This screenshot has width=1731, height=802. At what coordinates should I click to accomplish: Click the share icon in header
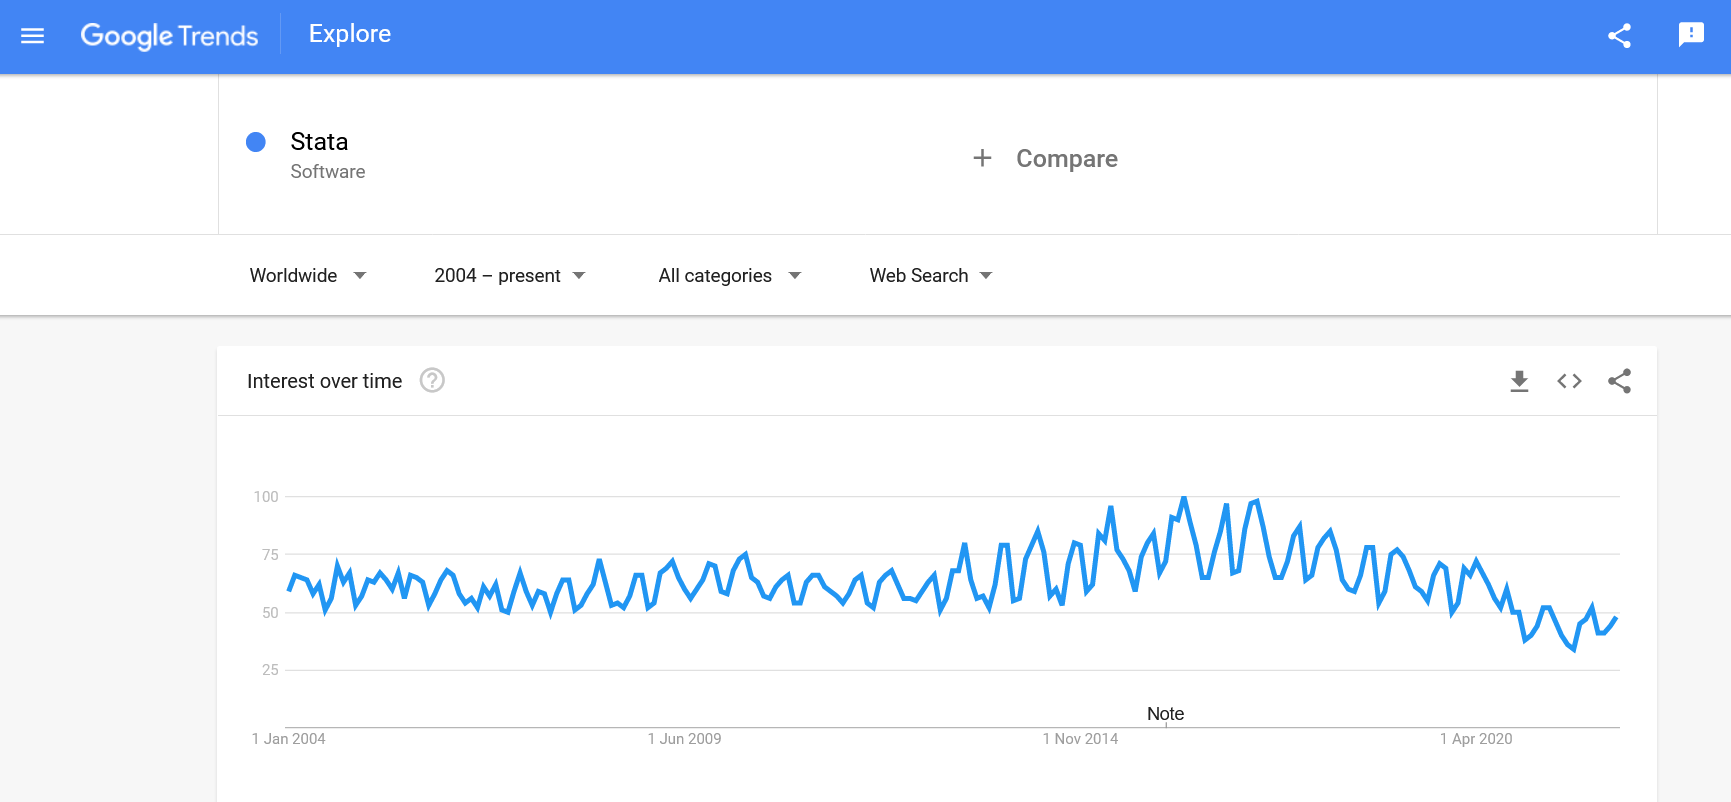pos(1619,36)
